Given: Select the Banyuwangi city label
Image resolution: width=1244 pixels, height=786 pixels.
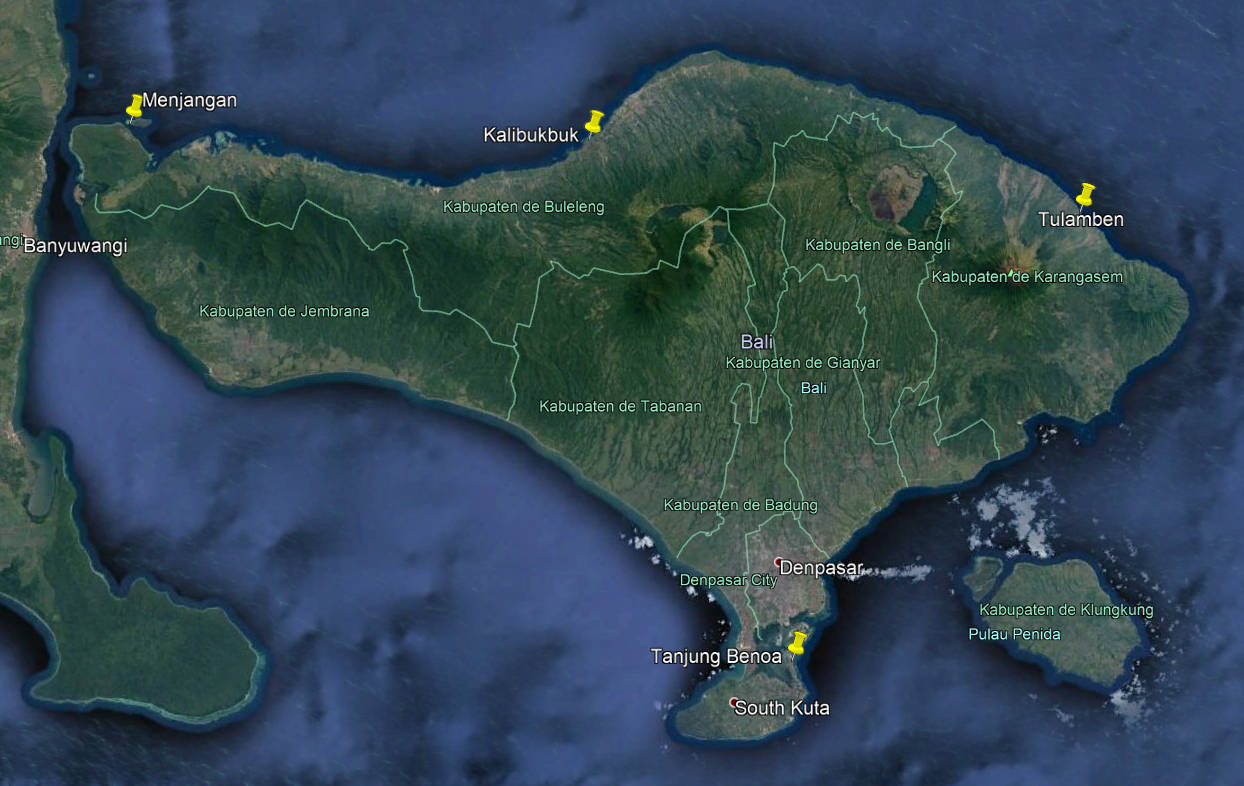Looking at the screenshot, I should click(x=75, y=246).
